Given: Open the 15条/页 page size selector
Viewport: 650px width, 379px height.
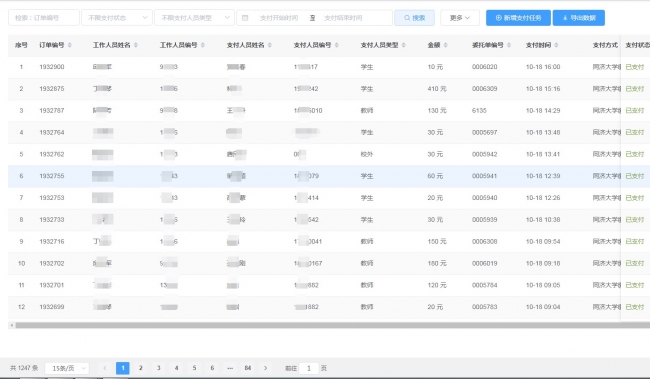Looking at the screenshot, I should (x=67, y=368).
